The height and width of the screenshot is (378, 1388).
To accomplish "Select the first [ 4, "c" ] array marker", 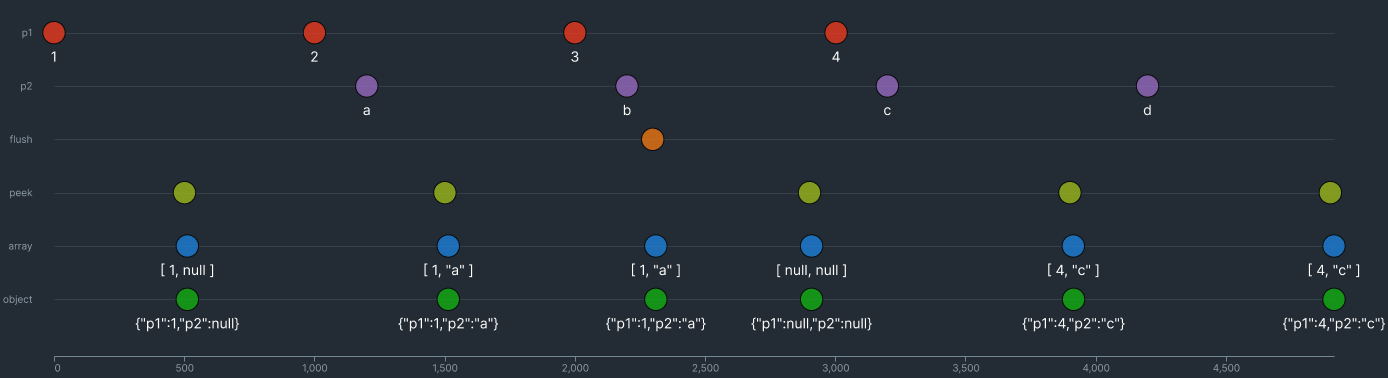I will click(x=1073, y=246).
